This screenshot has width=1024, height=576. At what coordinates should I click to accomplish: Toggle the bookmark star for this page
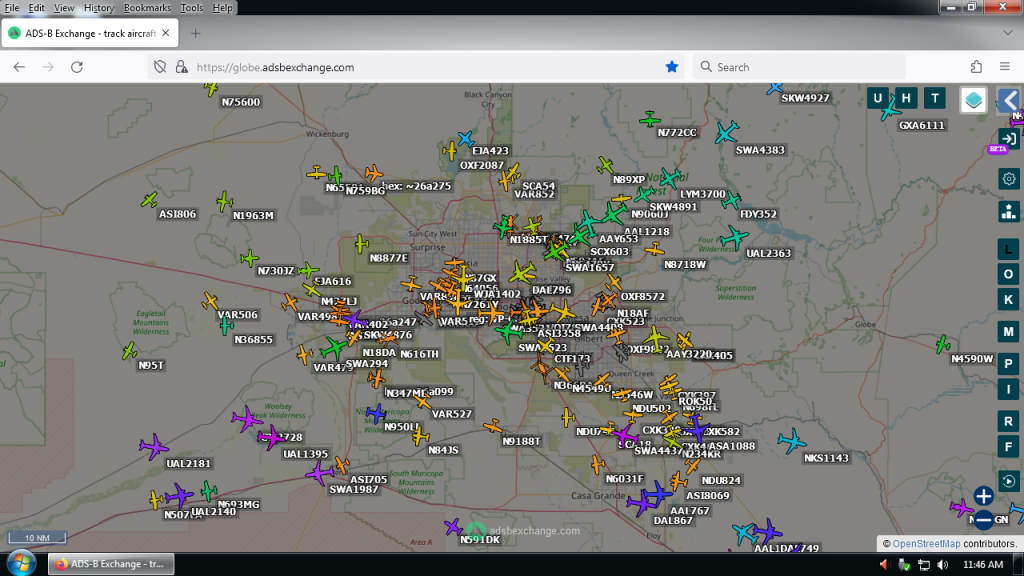point(672,67)
